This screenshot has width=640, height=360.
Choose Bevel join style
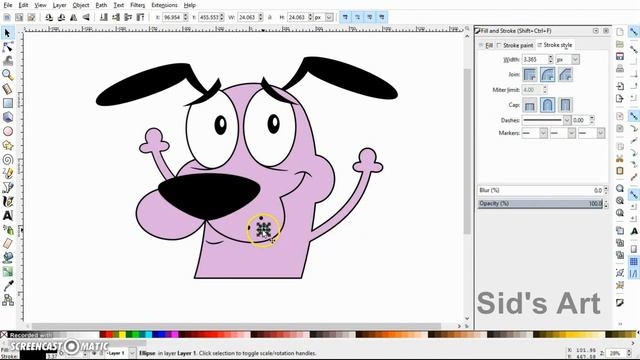[565, 75]
